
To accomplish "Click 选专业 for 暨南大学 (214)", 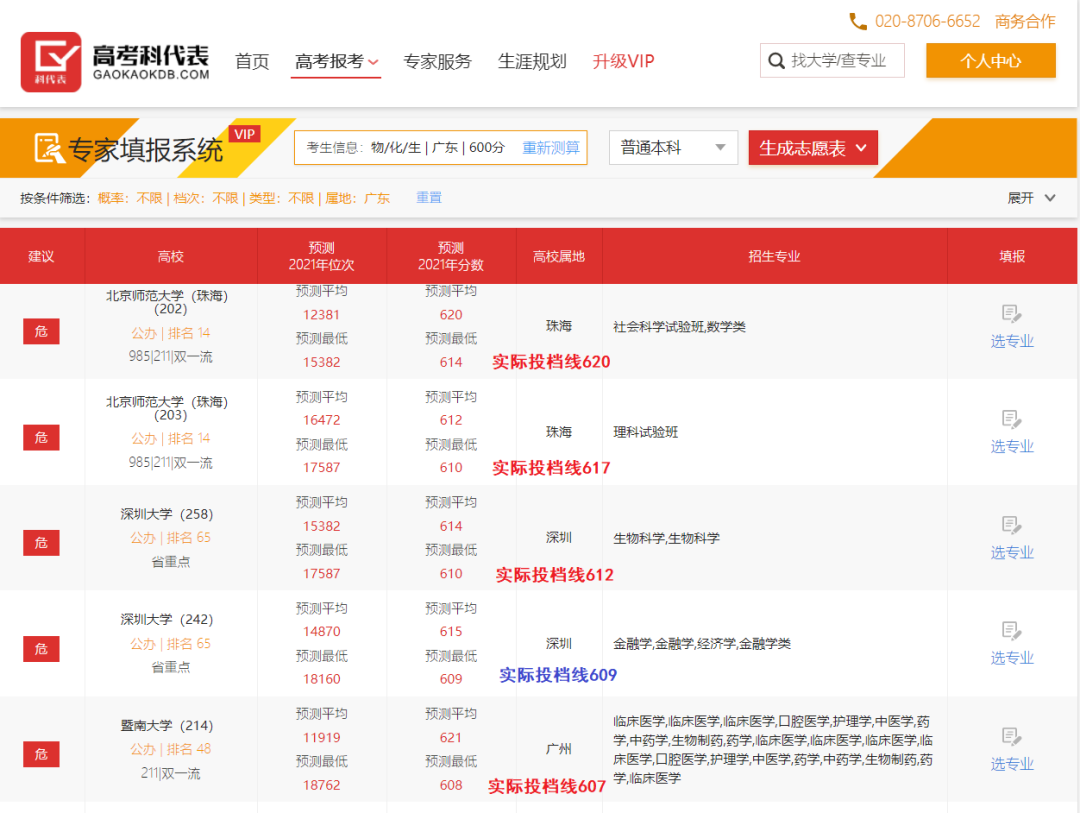I will pyautogui.click(x=1012, y=764).
